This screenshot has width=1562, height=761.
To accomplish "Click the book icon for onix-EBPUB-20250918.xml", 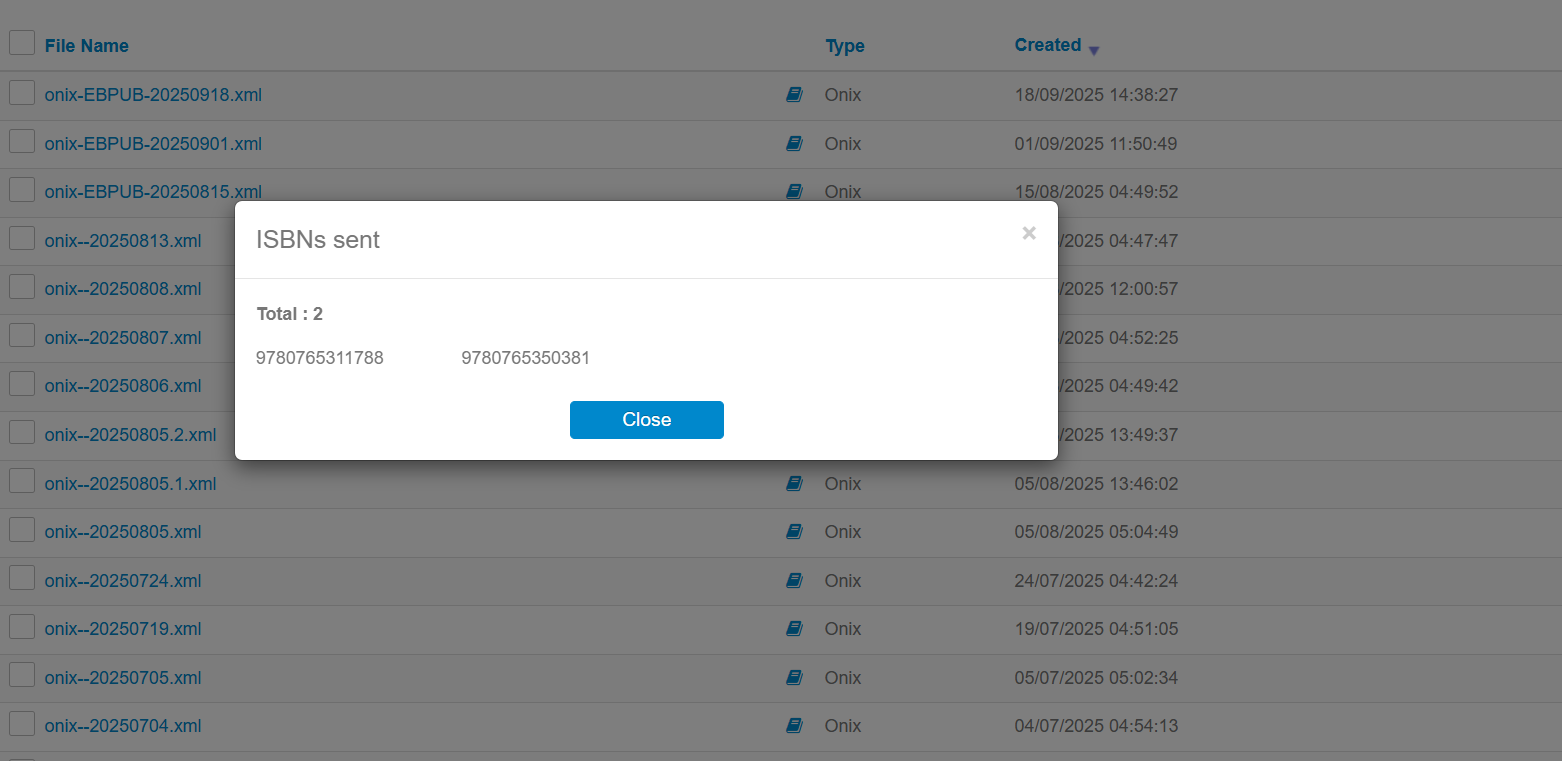I will (794, 95).
